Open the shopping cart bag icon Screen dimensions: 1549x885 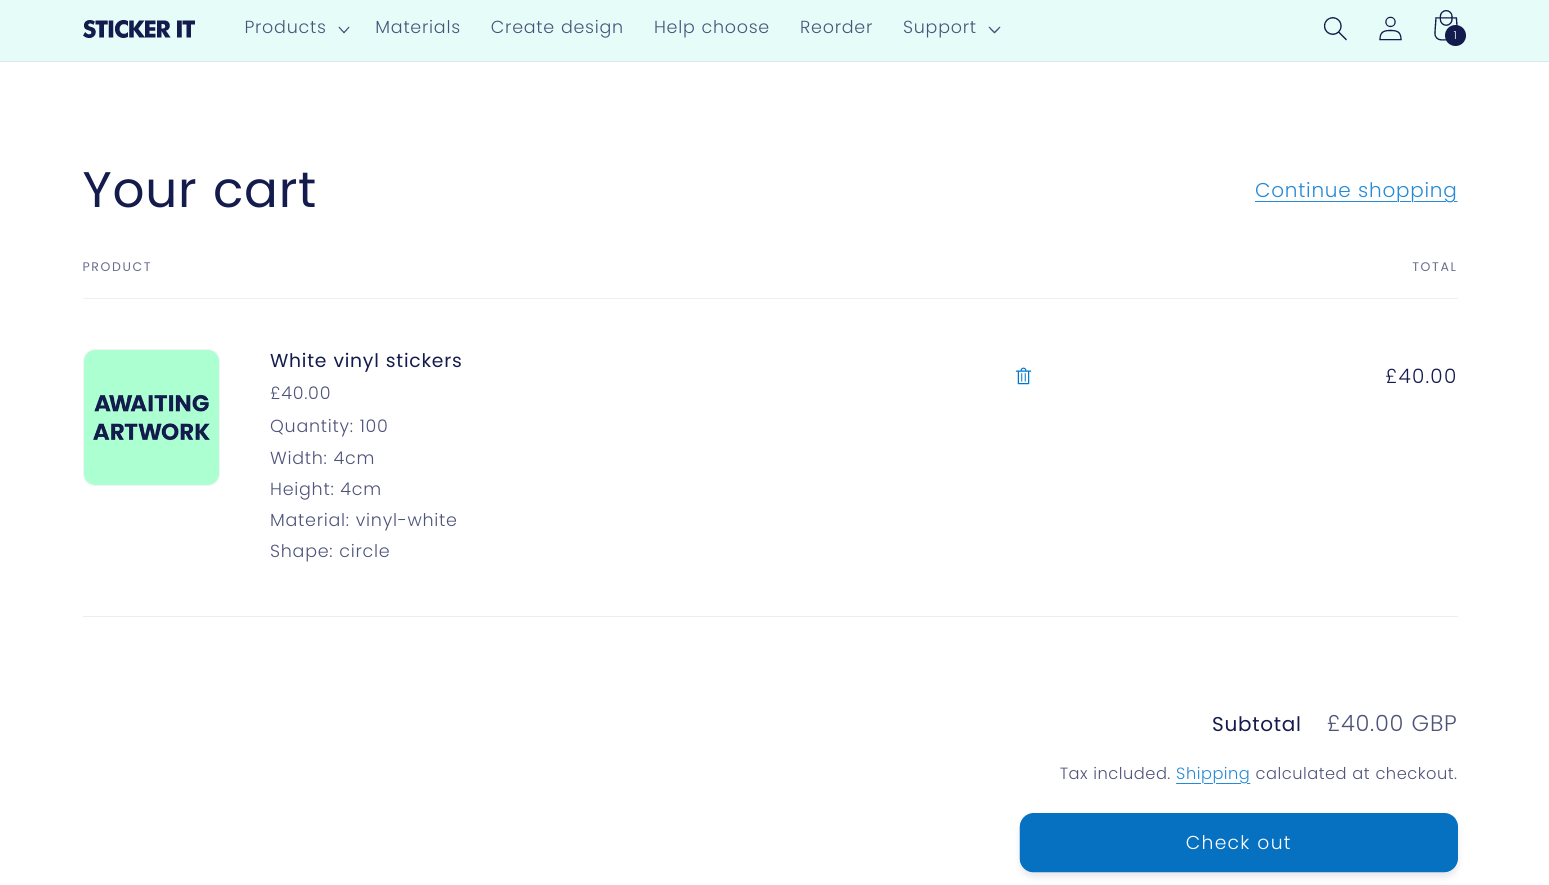tap(1445, 27)
